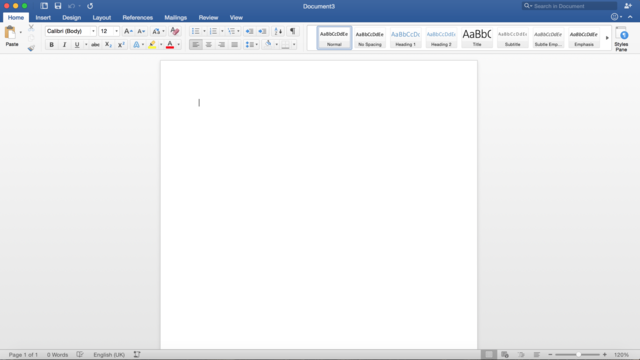Open the Mailings tab
This screenshot has height=360, width=640.
coord(176,18)
